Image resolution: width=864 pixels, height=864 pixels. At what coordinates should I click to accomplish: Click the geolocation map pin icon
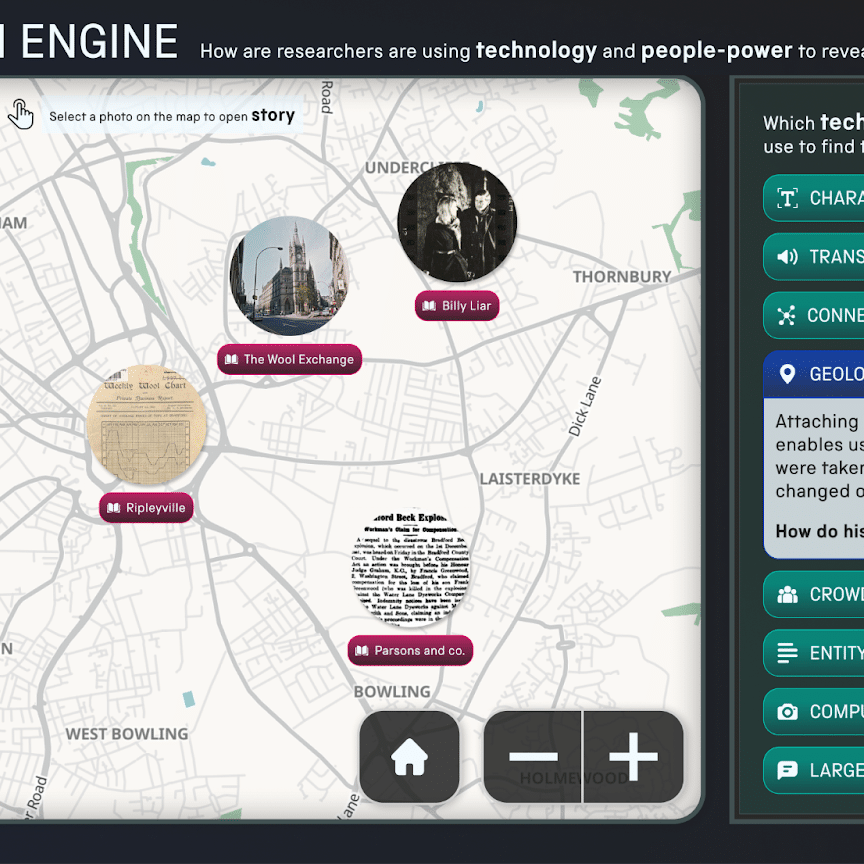click(x=787, y=374)
